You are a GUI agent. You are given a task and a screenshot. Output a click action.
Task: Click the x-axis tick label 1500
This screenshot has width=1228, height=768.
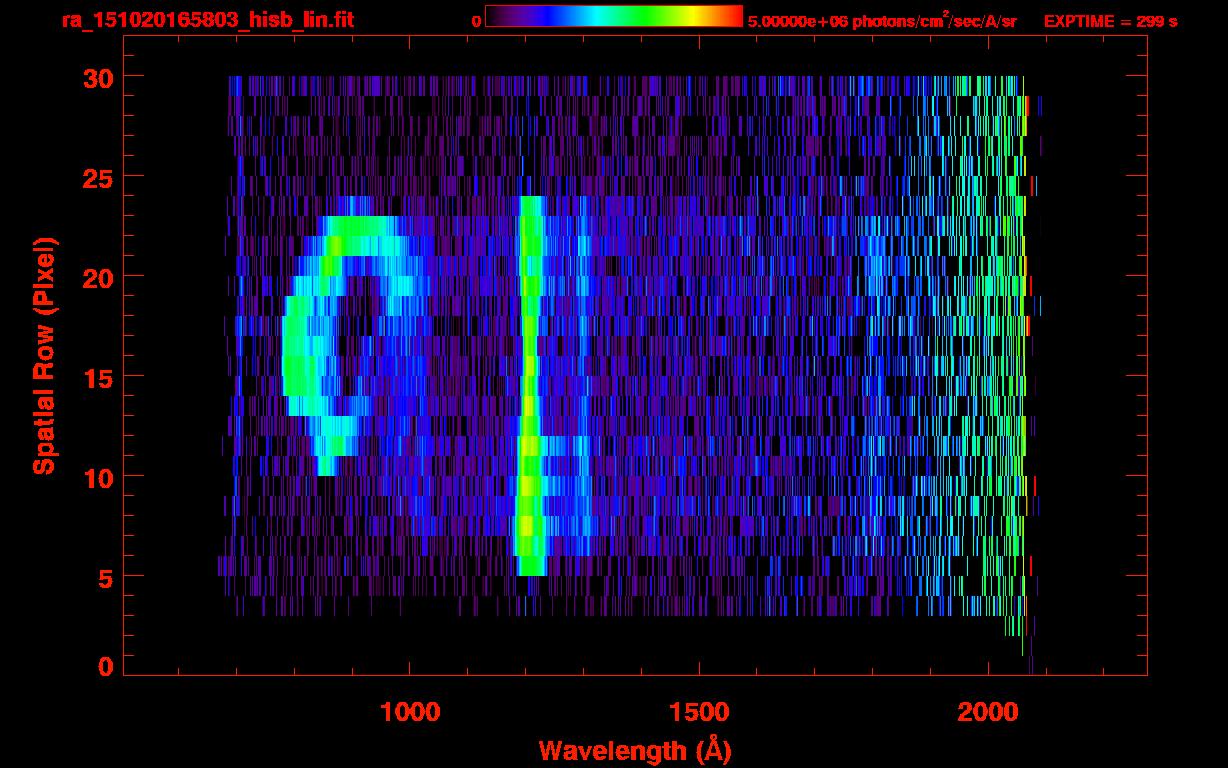[x=699, y=712]
